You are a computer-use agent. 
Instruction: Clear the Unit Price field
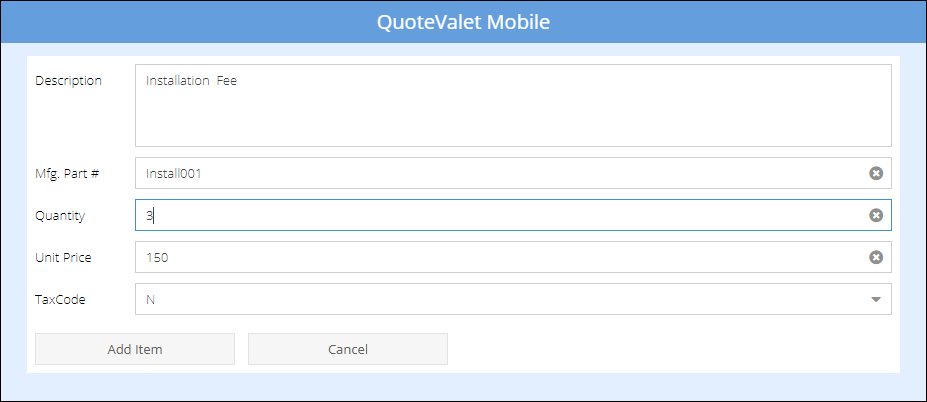click(x=876, y=257)
